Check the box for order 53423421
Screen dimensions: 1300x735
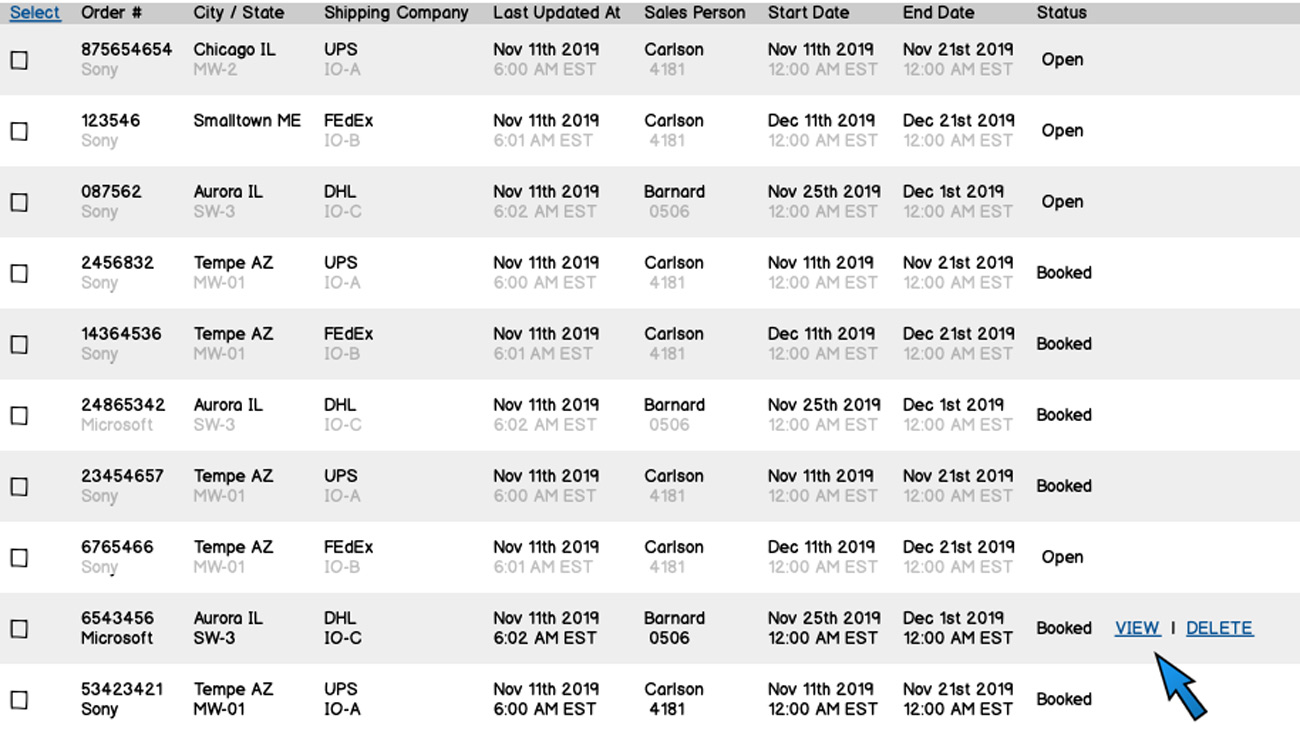19,700
